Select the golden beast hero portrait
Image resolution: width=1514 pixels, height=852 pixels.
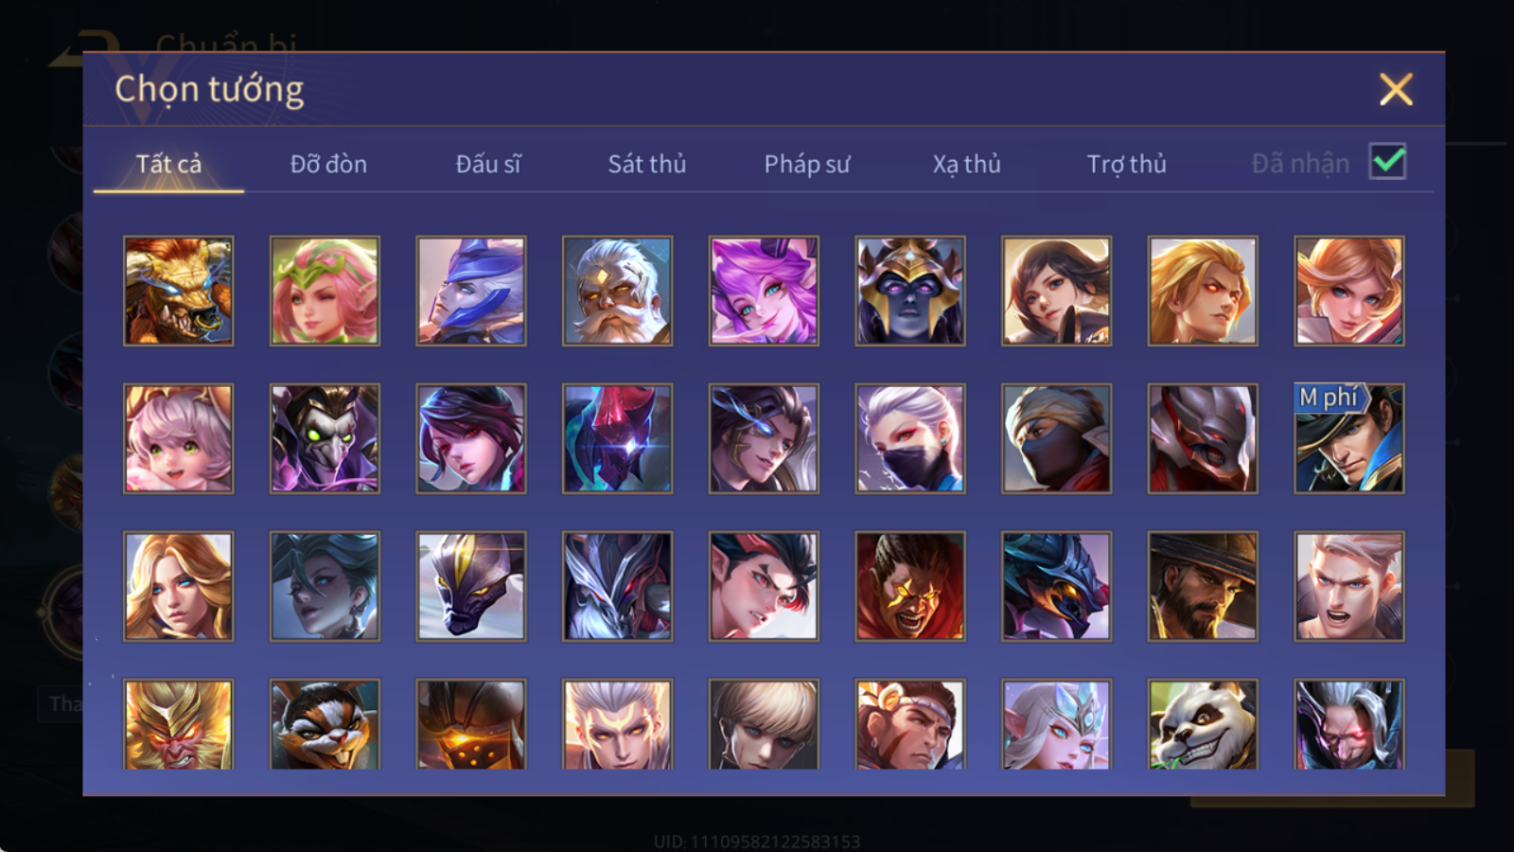click(x=178, y=291)
